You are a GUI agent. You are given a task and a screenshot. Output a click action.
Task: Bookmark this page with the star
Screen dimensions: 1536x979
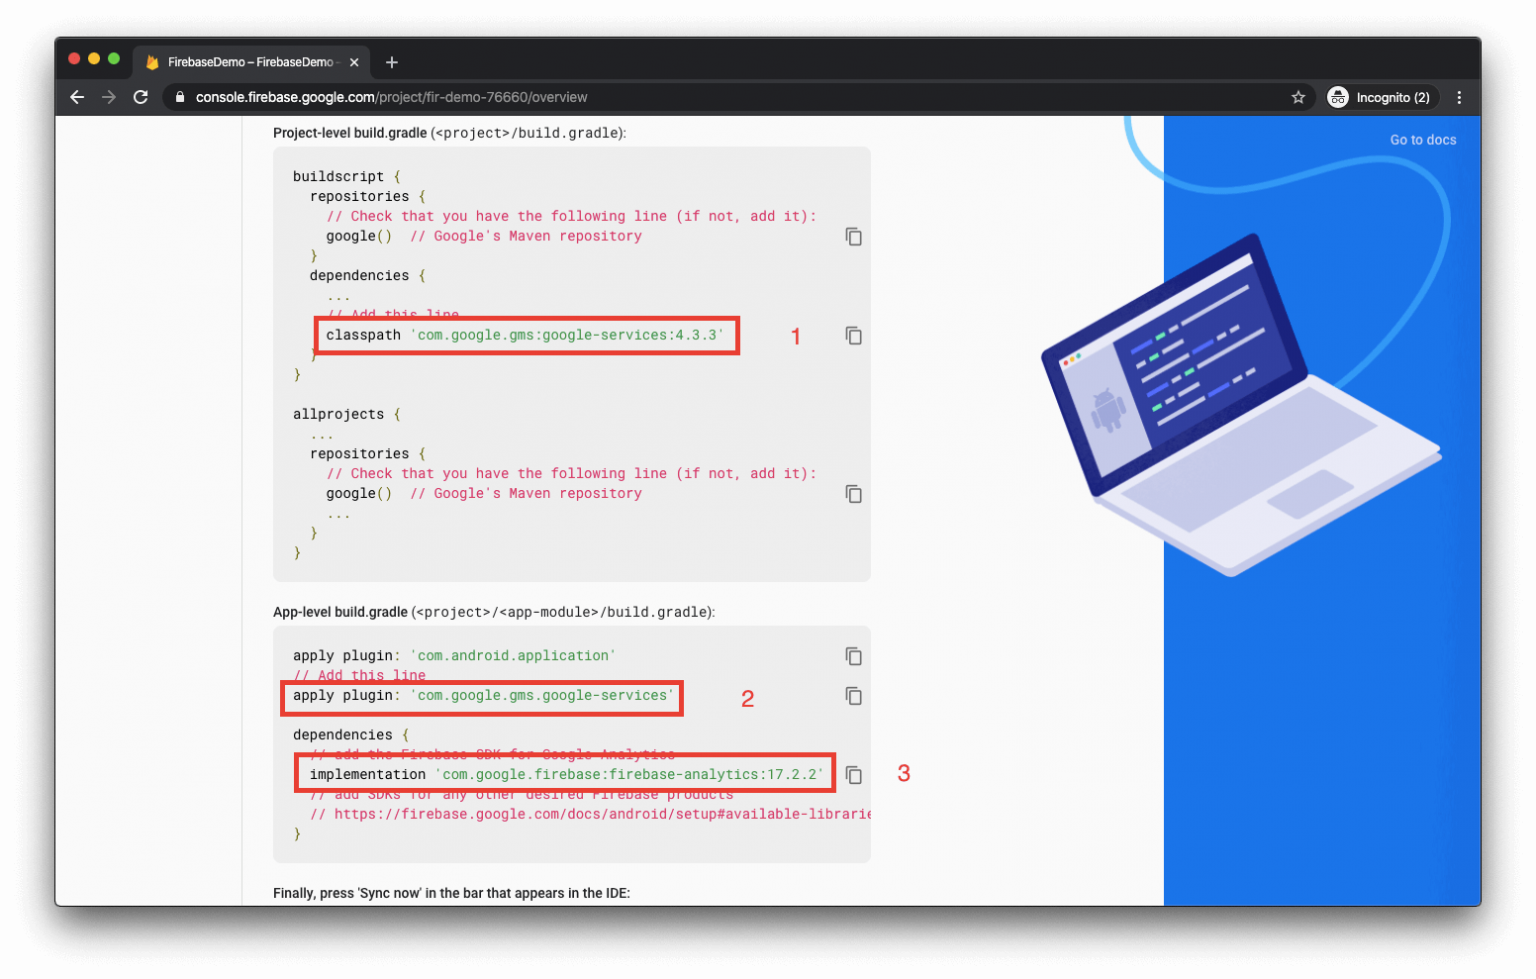tap(1298, 97)
